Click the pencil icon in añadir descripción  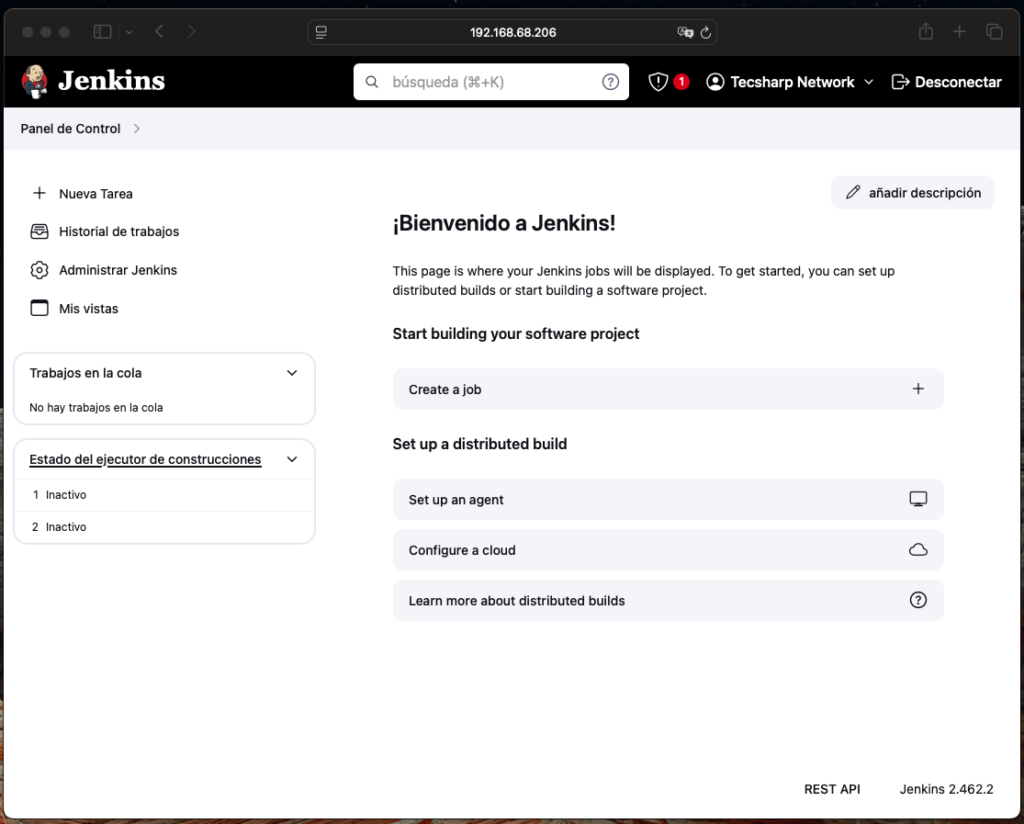[853, 192]
